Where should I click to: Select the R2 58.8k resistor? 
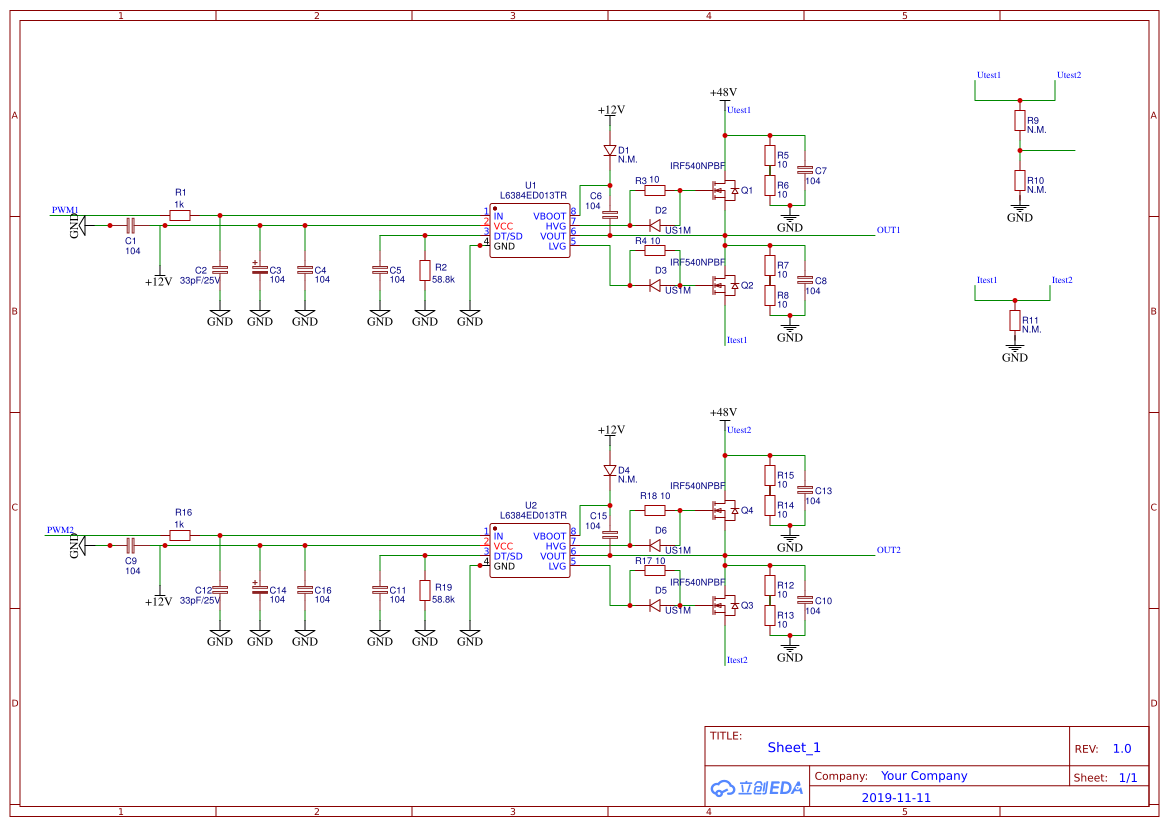pos(425,271)
